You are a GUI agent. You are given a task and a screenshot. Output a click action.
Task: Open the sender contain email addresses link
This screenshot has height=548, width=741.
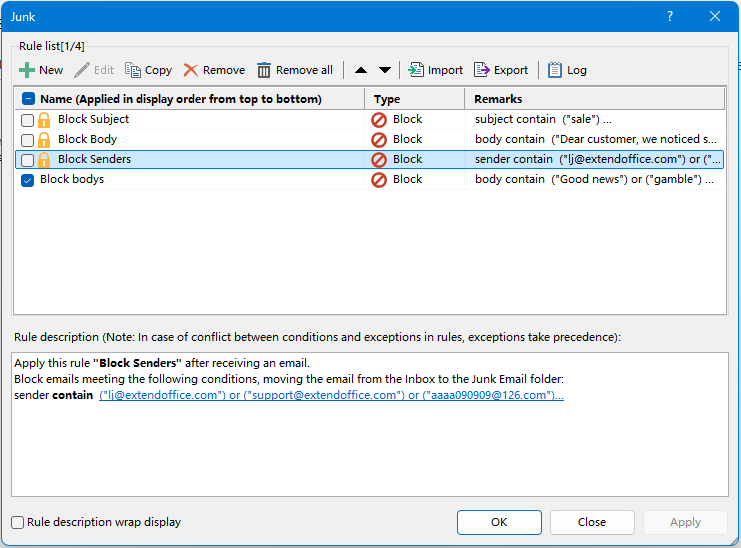330,396
